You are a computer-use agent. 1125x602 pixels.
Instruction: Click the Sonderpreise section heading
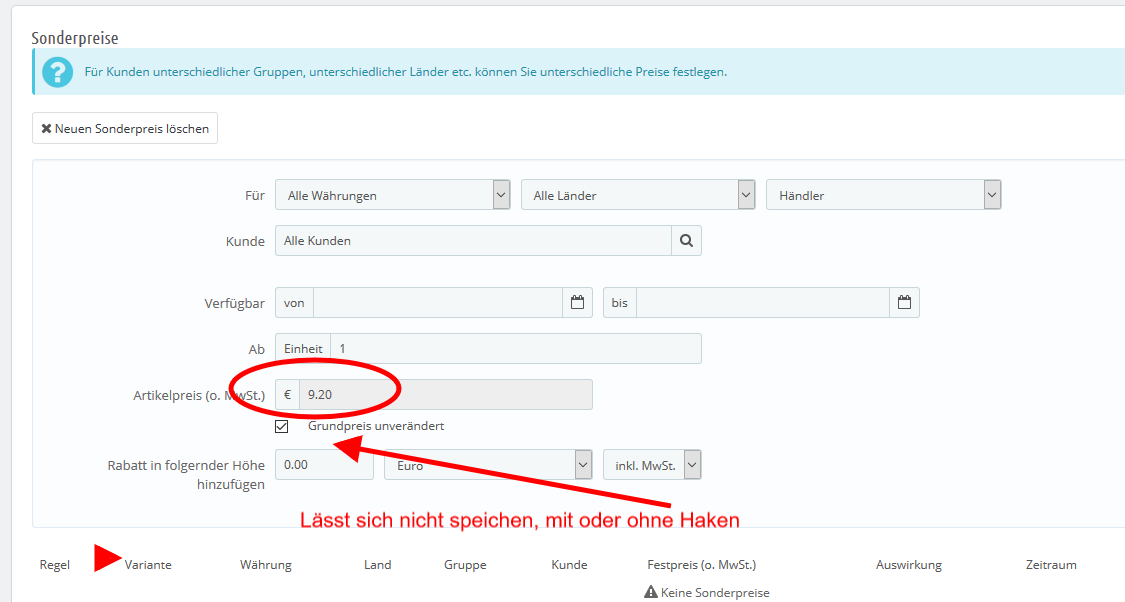(75, 38)
